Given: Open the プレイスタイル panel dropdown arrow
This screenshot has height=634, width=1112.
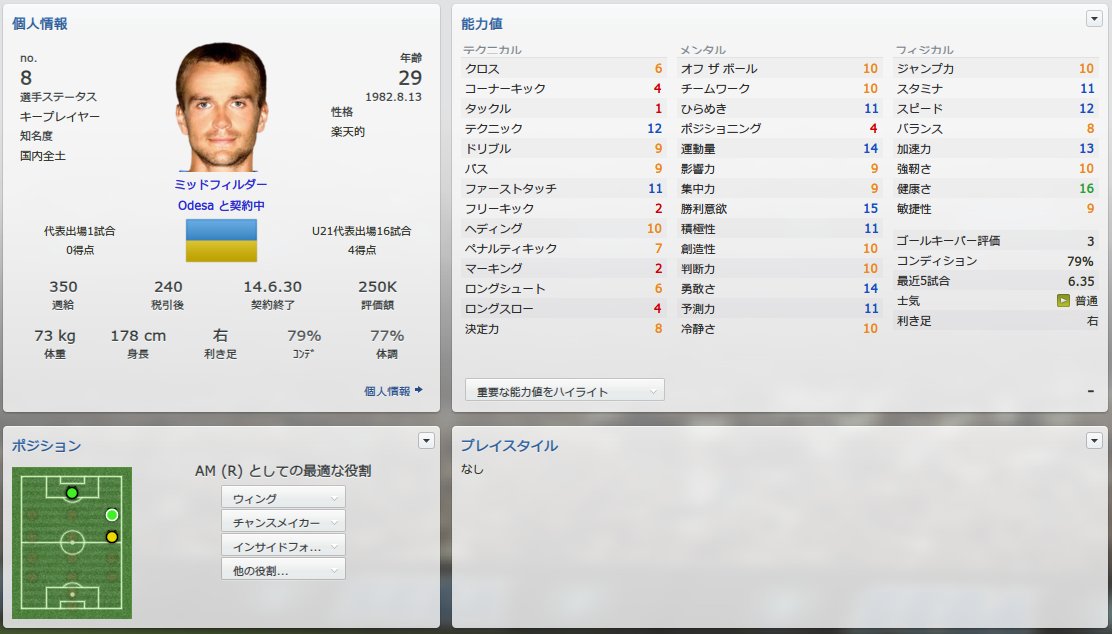Looking at the screenshot, I should [x=1094, y=440].
